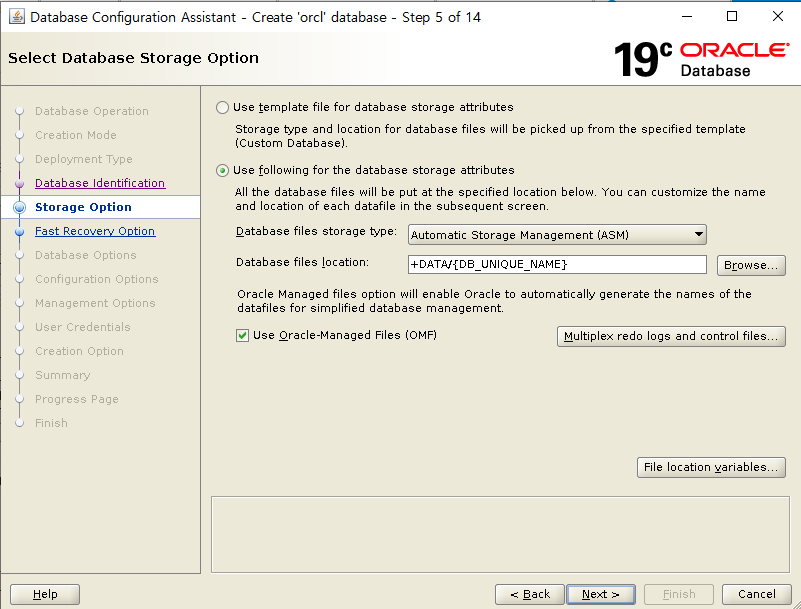
Task: Click the Database Identification step marker dot
Action: (x=19, y=183)
